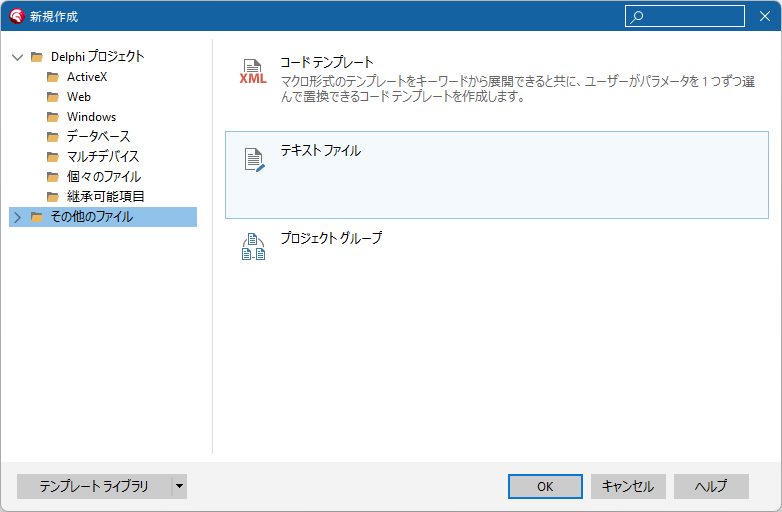Click the その他のファイル folder icon

click(36, 217)
